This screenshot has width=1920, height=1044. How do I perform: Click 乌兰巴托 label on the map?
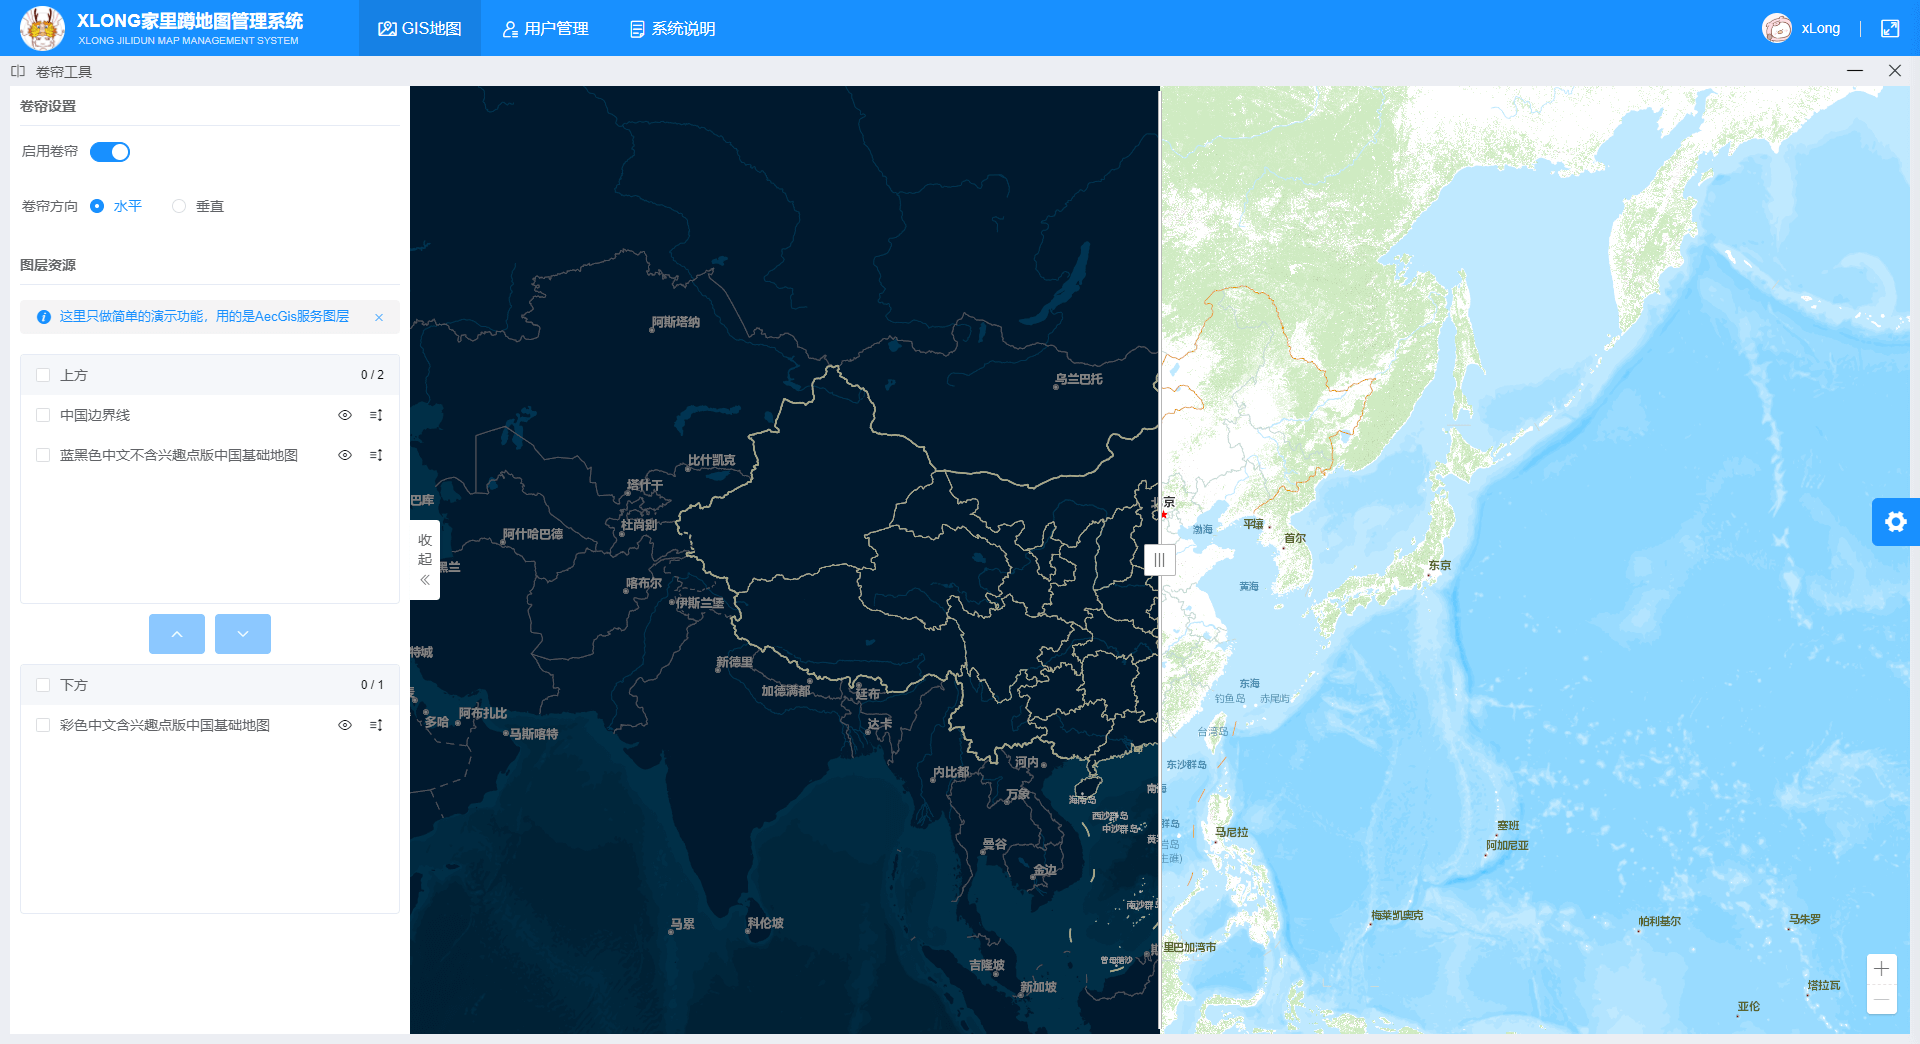pos(1079,379)
